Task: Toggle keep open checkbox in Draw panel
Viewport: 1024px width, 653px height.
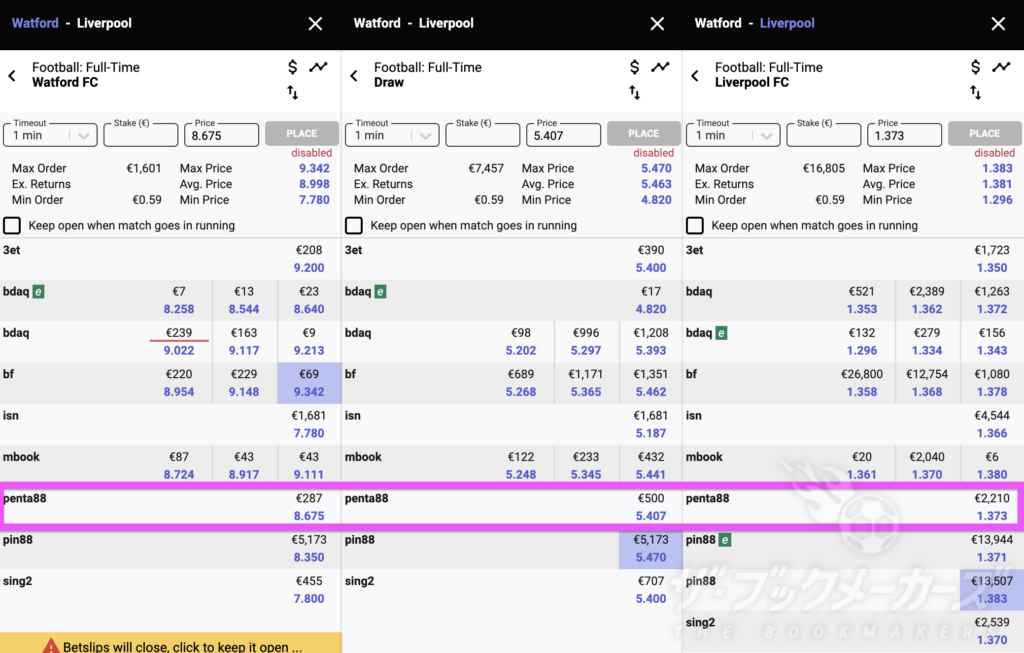Action: 354,226
